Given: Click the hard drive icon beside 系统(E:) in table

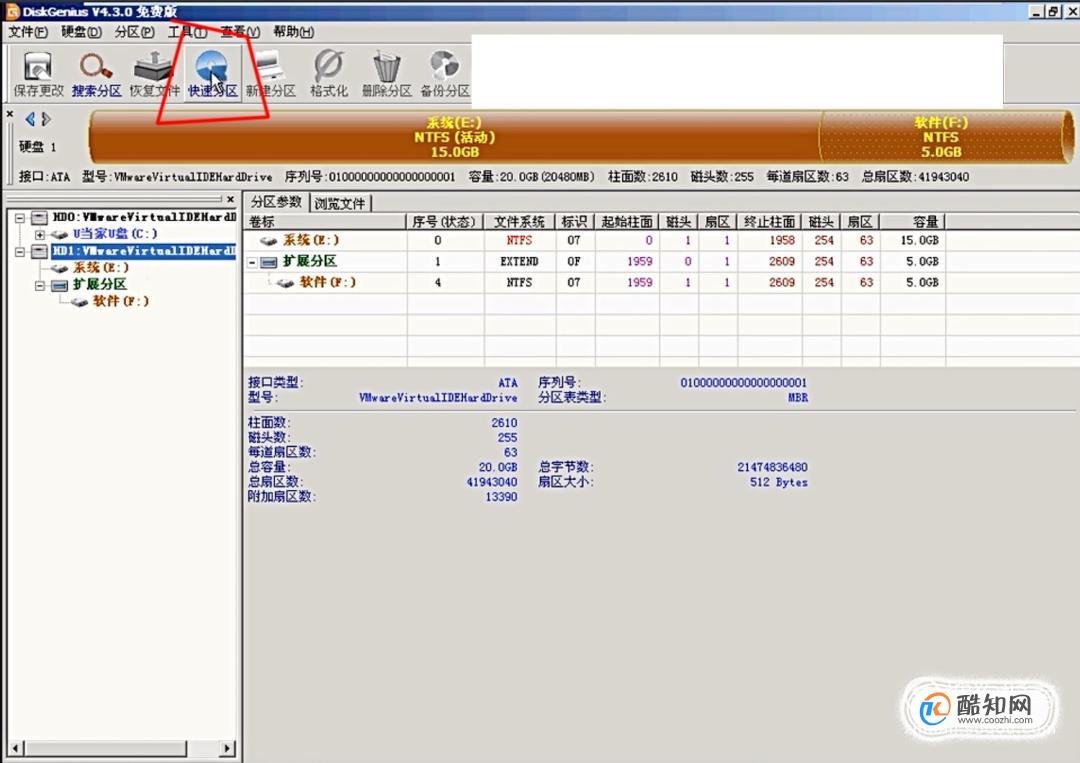Looking at the screenshot, I should coord(269,240).
